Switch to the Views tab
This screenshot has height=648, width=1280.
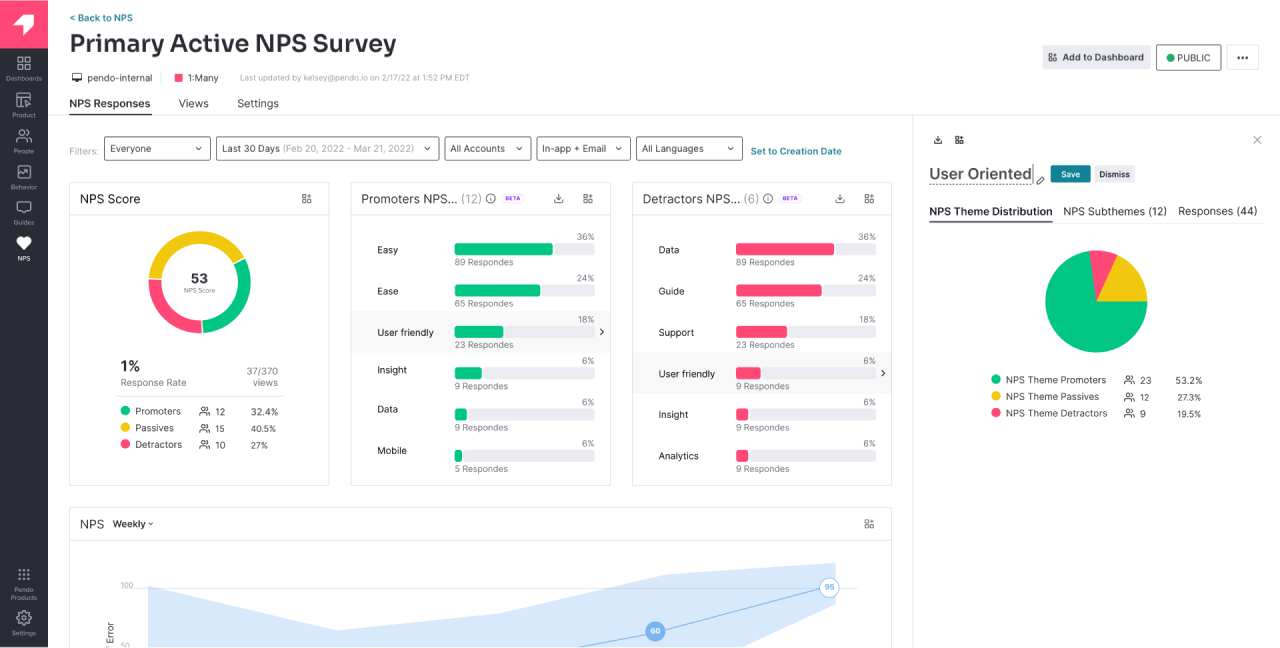(x=193, y=104)
